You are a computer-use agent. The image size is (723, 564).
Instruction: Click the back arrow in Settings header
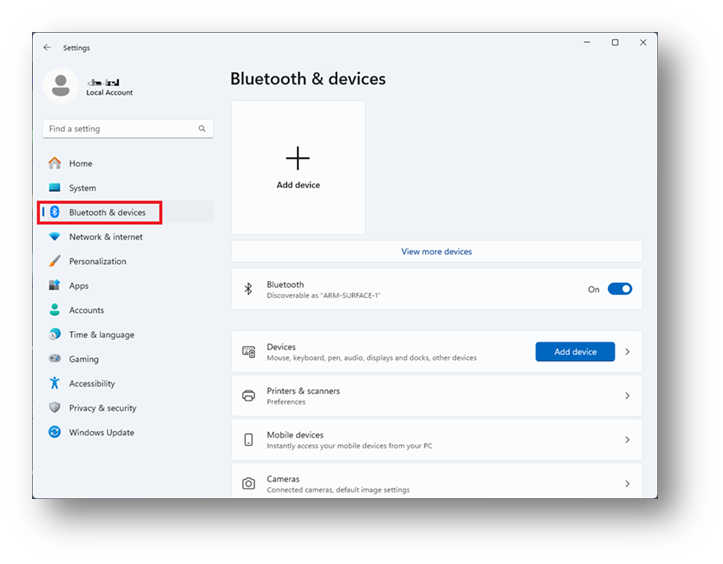pyautogui.click(x=47, y=47)
